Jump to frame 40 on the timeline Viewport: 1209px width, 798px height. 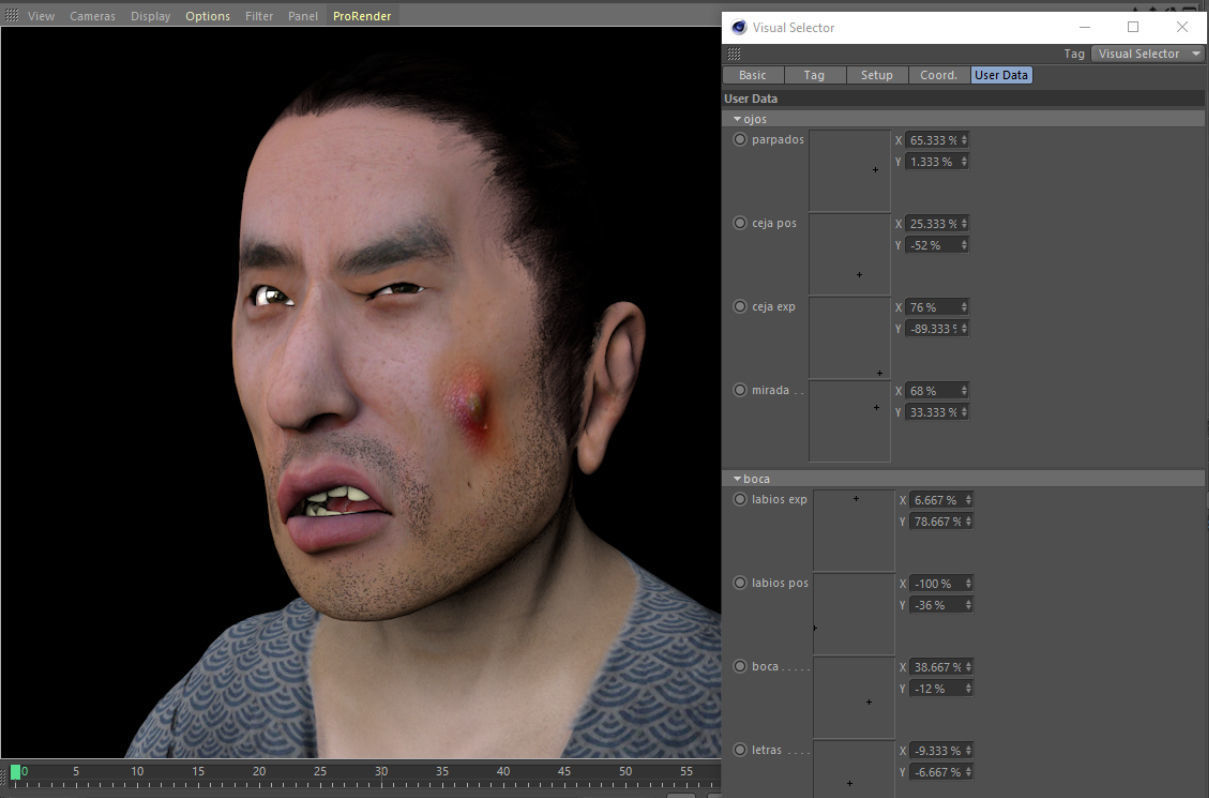503,771
